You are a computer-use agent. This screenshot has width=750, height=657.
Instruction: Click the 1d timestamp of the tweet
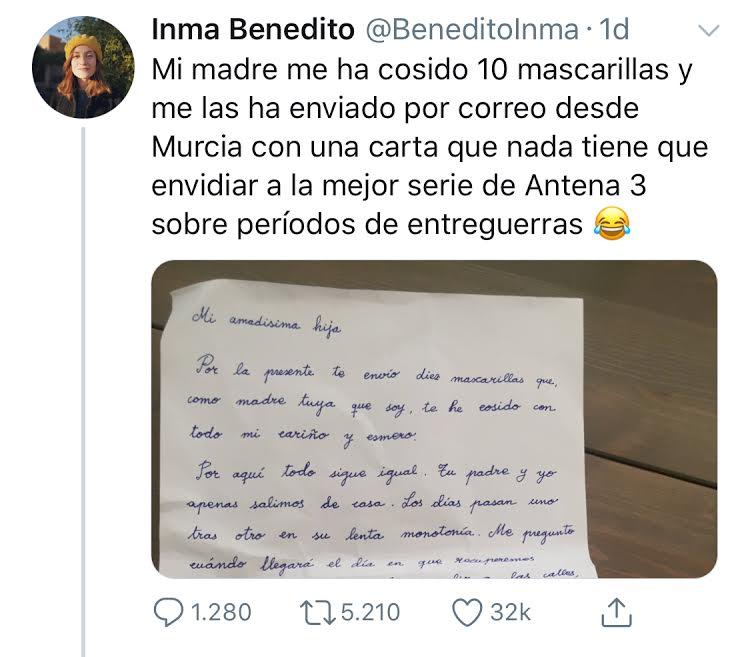[616, 31]
